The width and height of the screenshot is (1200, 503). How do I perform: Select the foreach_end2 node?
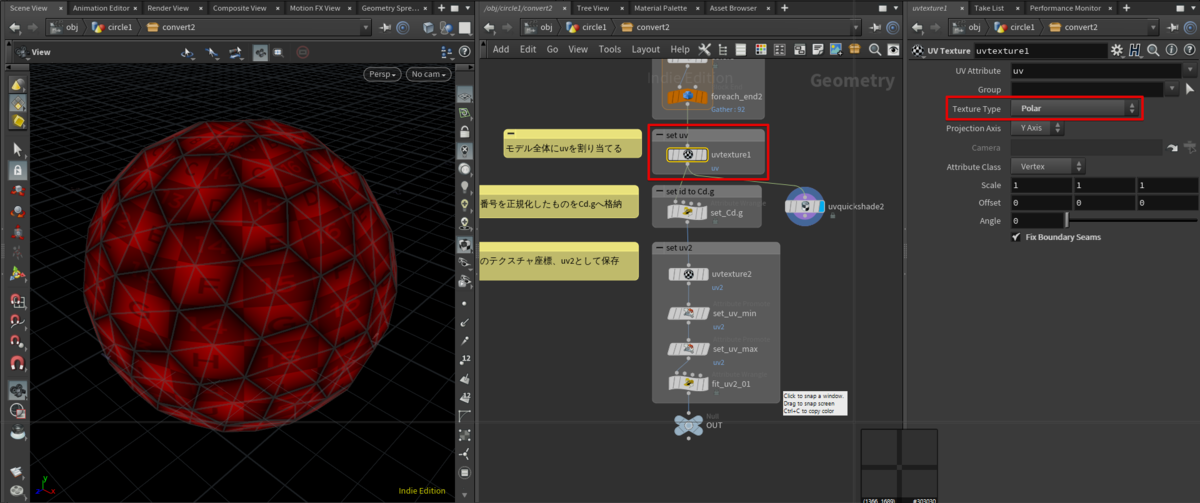pos(687,96)
